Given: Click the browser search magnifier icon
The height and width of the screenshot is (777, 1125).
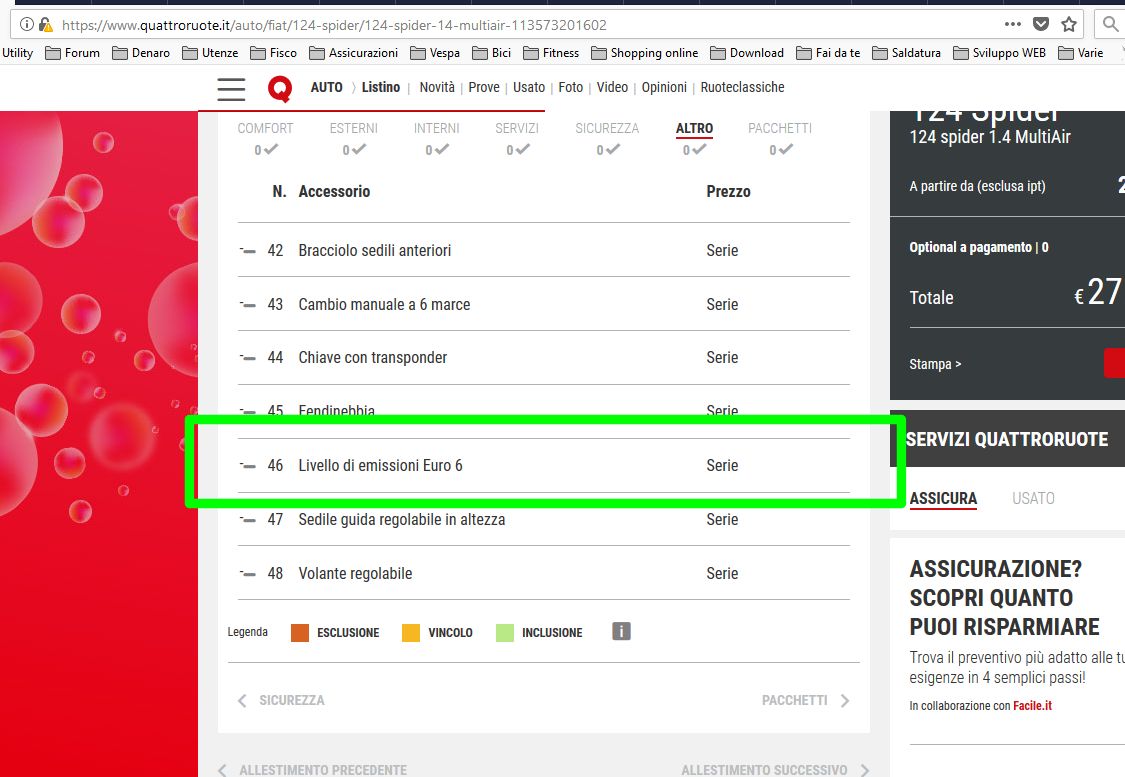Looking at the screenshot, I should [1111, 24].
